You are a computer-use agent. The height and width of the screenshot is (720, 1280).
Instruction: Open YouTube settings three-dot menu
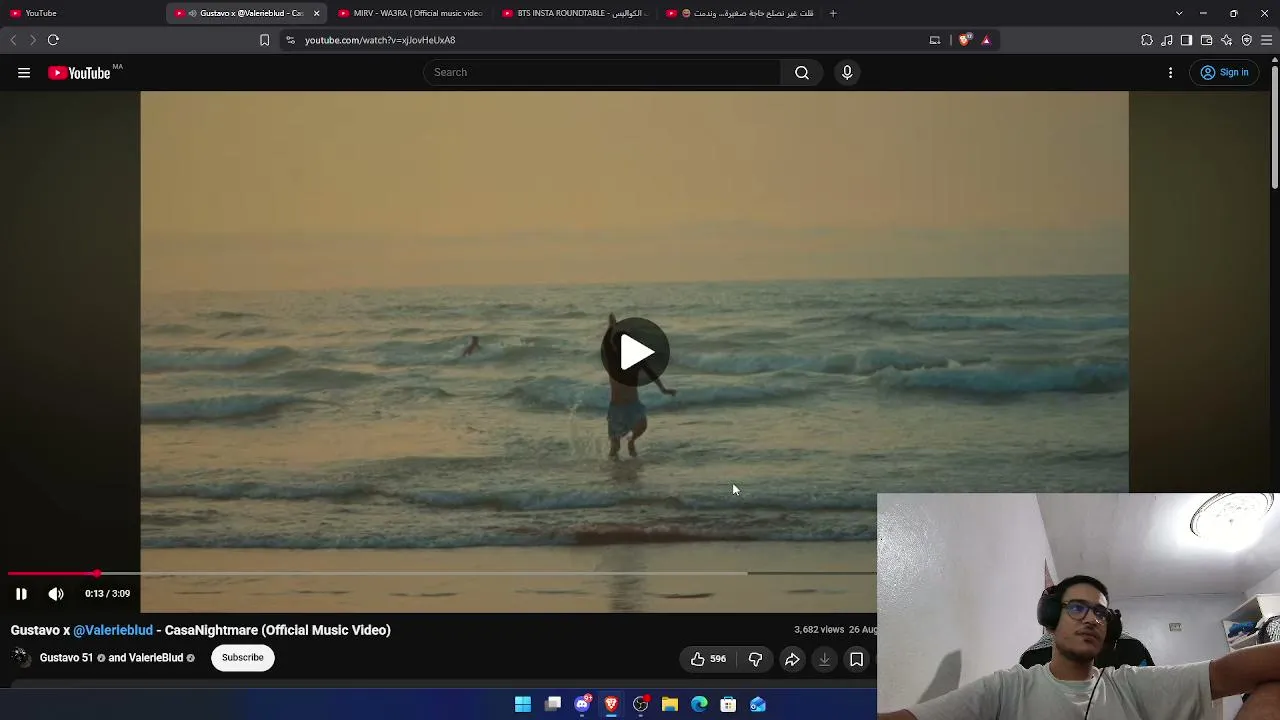point(1171,72)
